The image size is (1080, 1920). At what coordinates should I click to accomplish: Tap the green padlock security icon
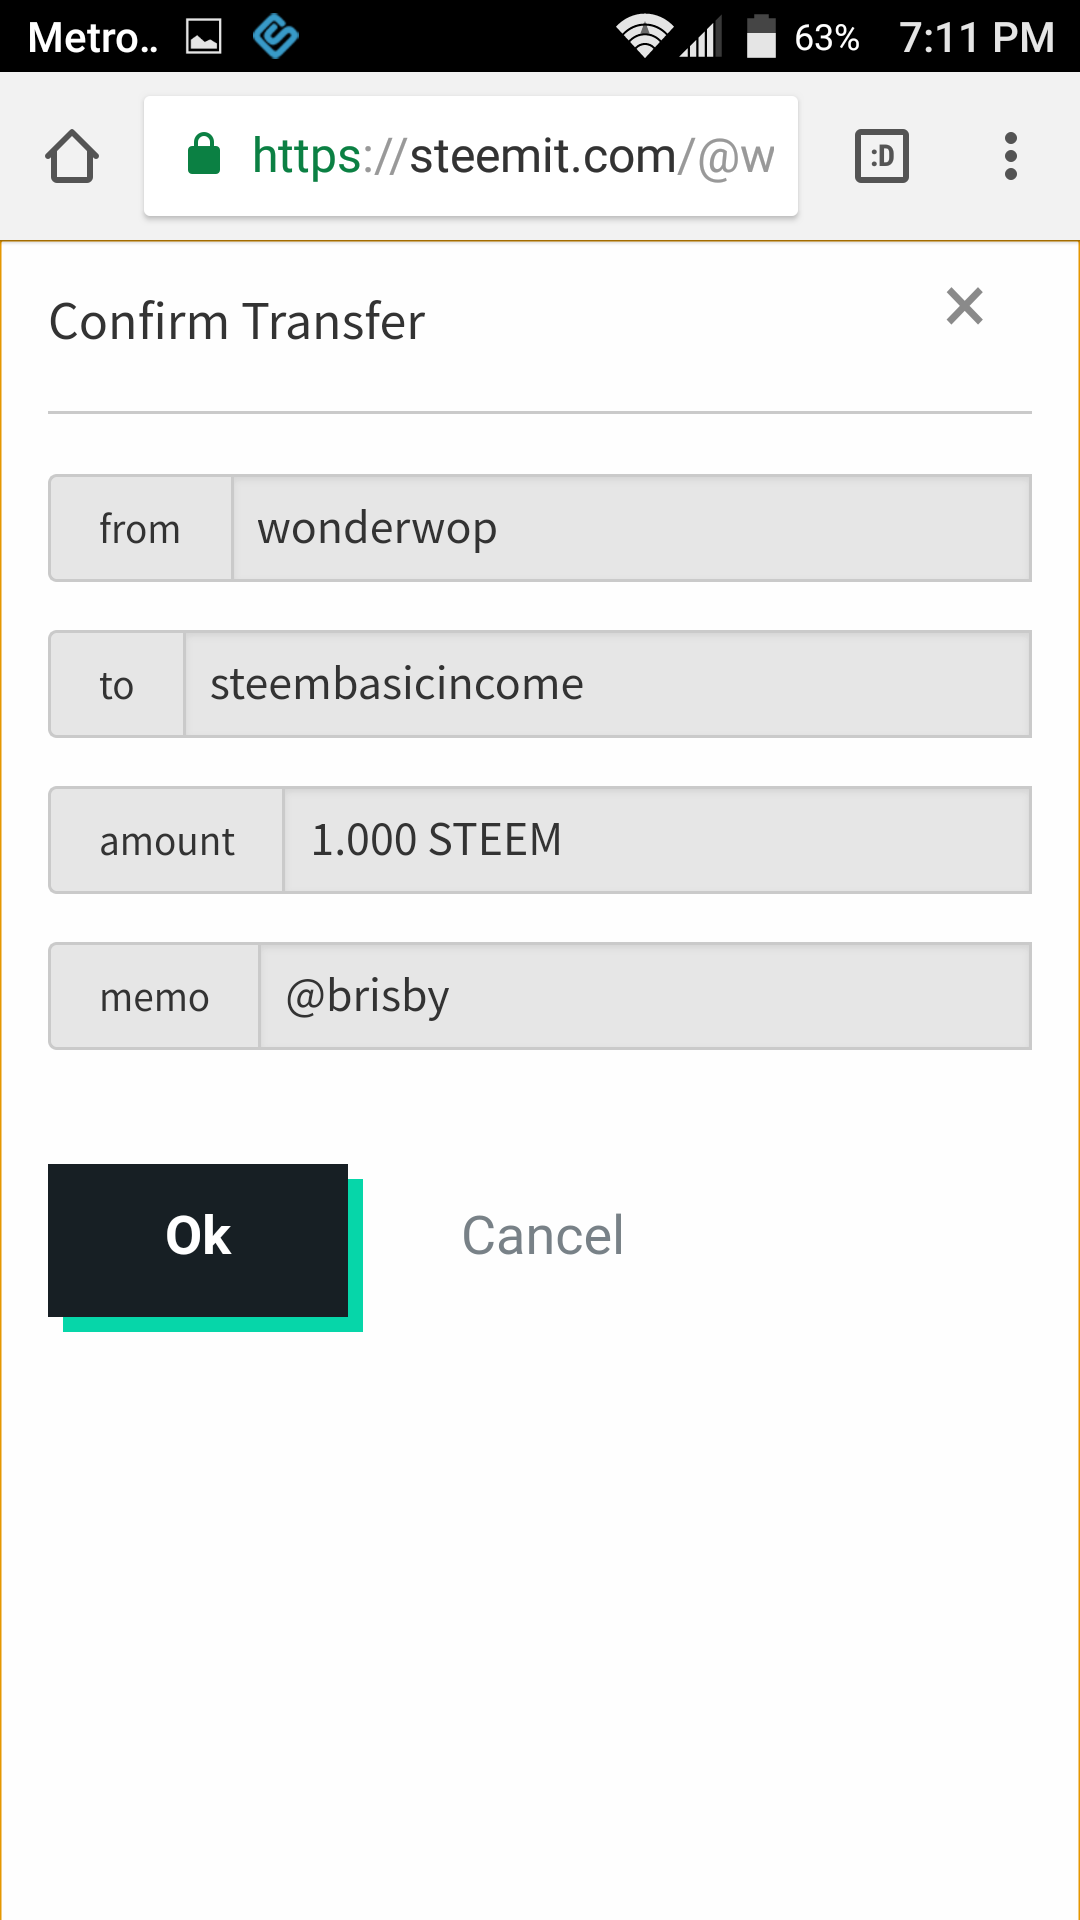pos(204,154)
